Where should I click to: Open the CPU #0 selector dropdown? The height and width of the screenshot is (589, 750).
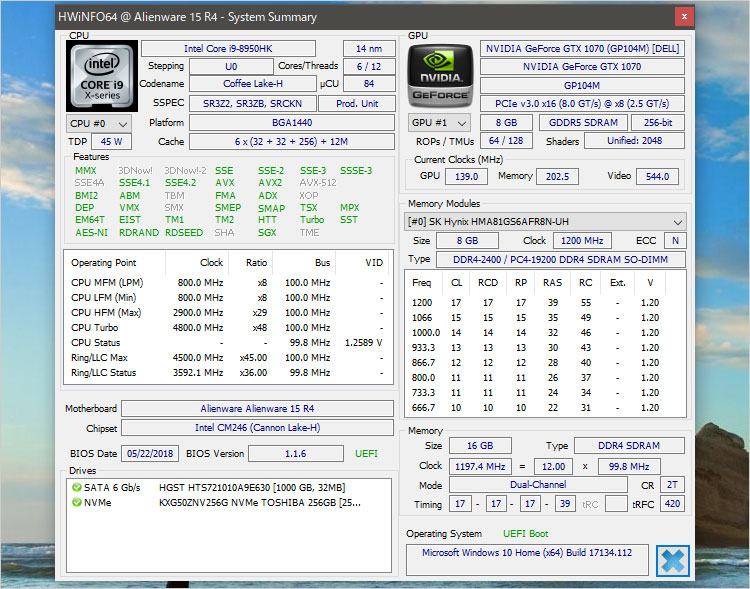point(99,123)
